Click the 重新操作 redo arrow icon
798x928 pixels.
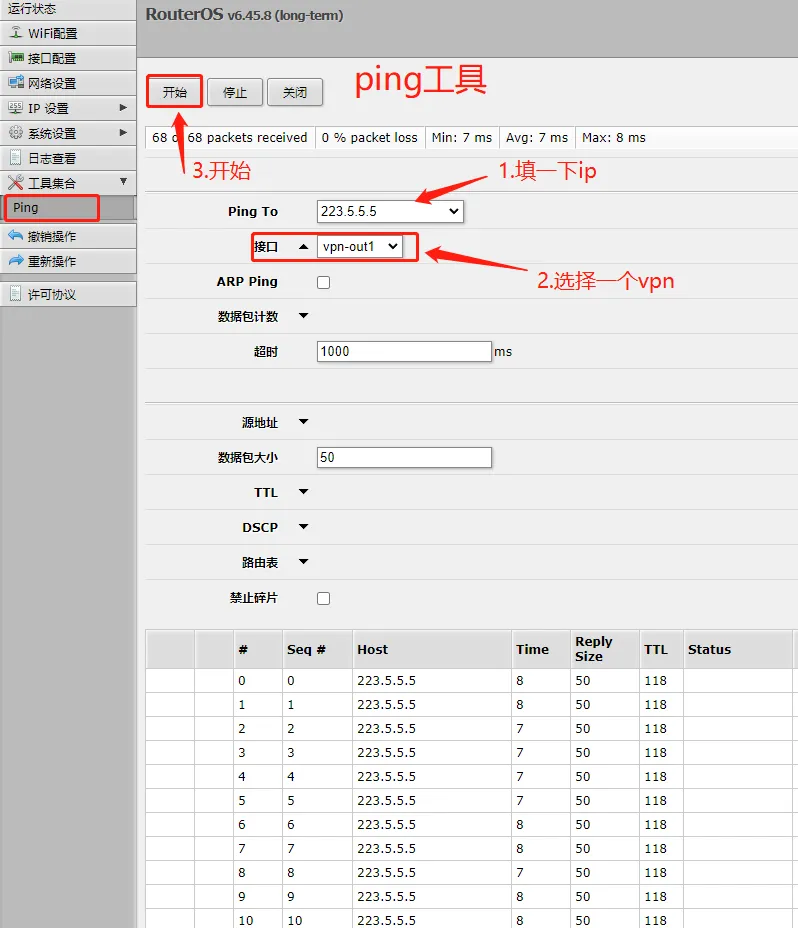click(x=16, y=260)
